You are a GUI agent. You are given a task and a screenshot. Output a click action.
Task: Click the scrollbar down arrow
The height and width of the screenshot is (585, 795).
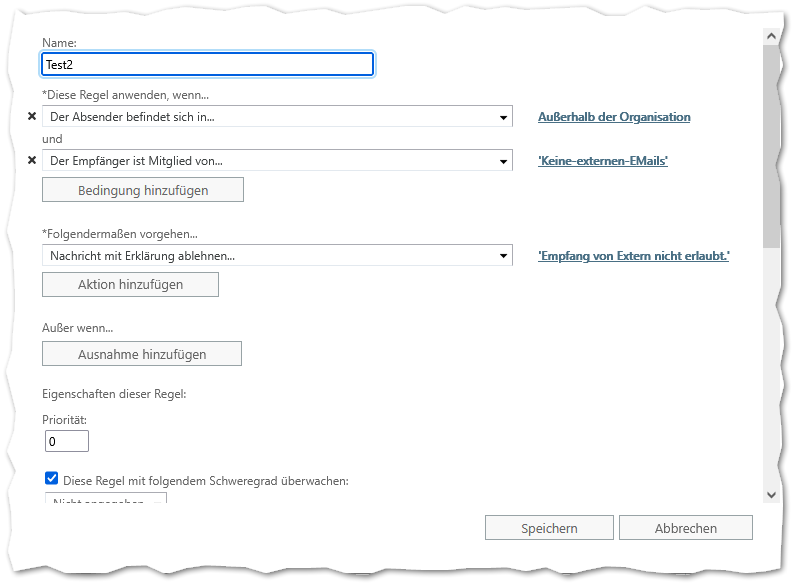coord(771,495)
